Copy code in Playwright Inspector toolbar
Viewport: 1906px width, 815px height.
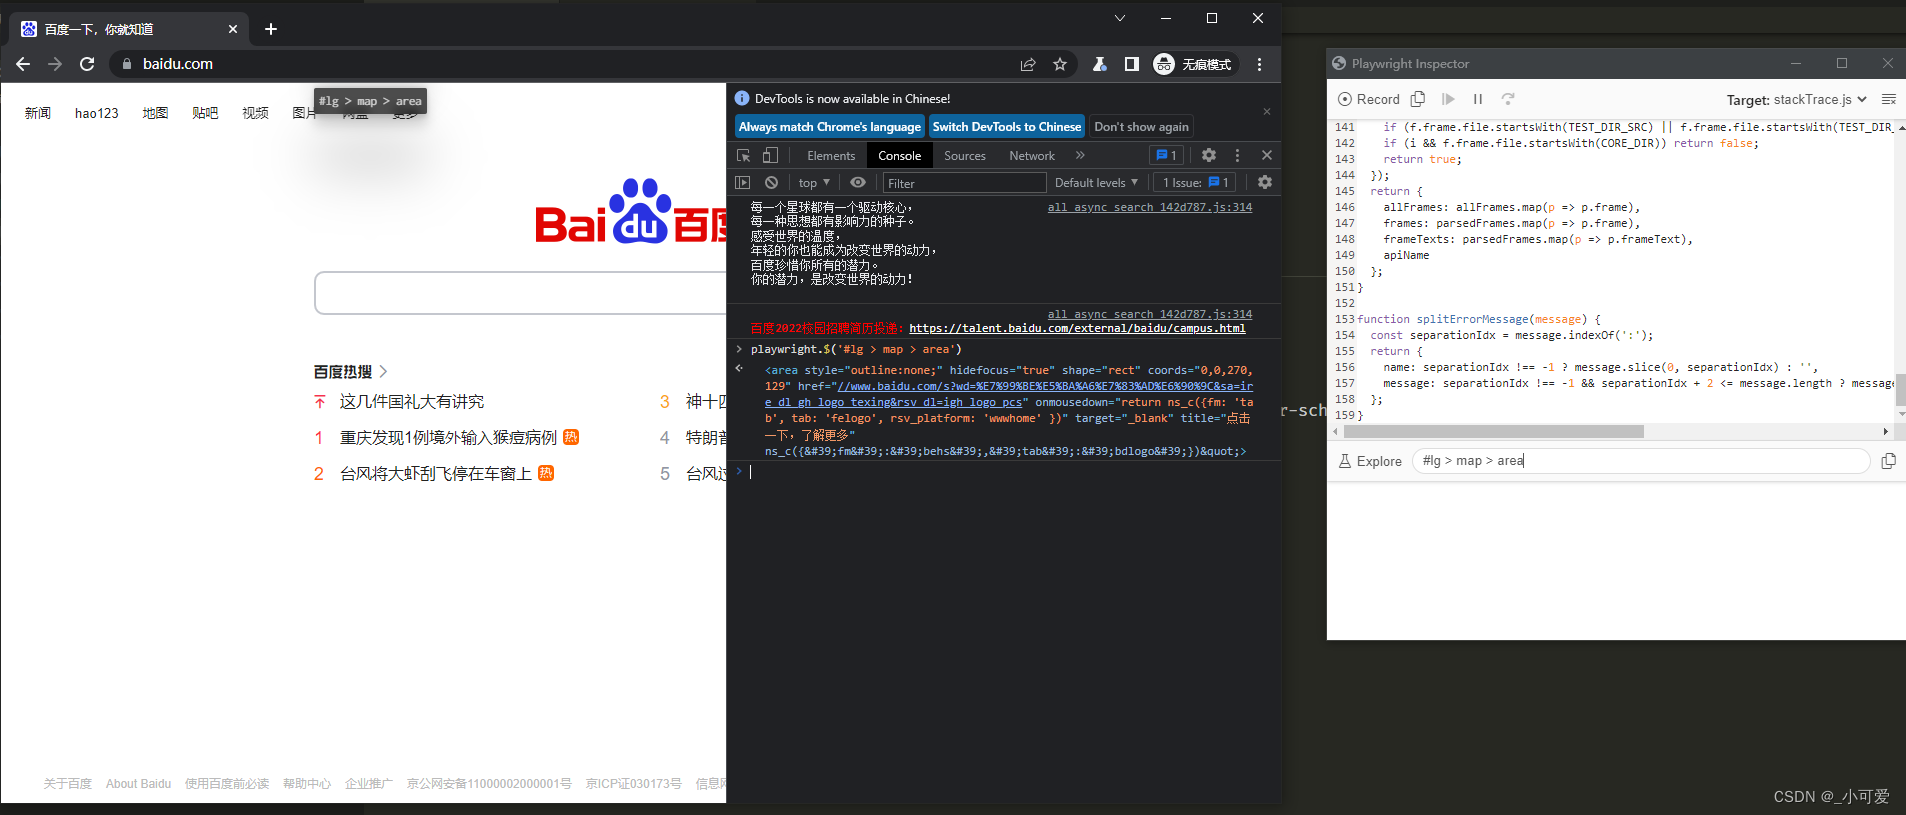tap(1418, 99)
